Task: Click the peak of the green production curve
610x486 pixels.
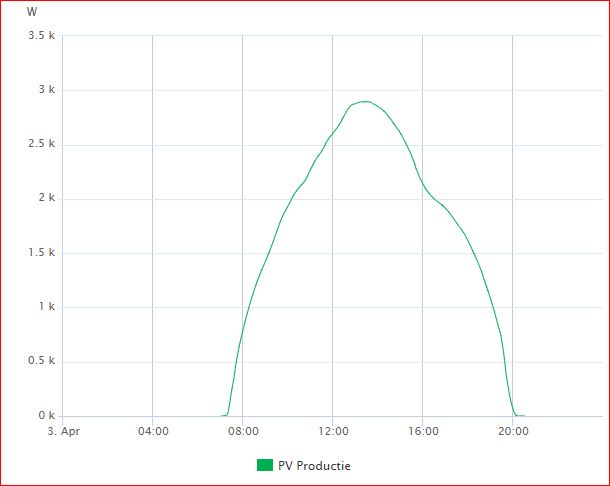Action: point(365,102)
